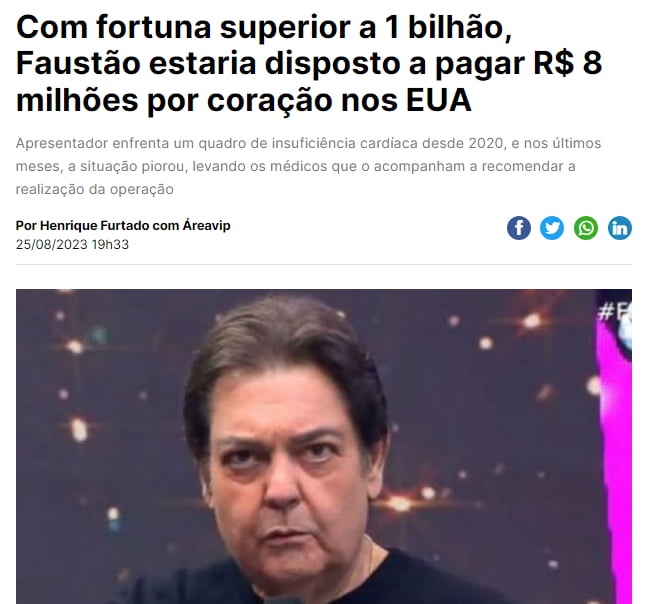The height and width of the screenshot is (604, 648).
Task: Share article on LinkedIn
Action: [619, 228]
